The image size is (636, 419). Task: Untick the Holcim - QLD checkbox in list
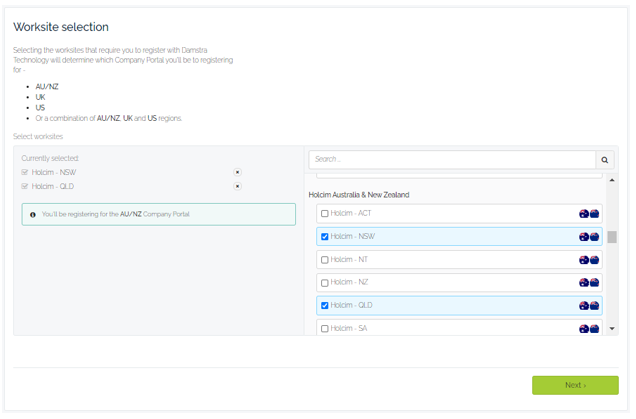[x=324, y=305]
